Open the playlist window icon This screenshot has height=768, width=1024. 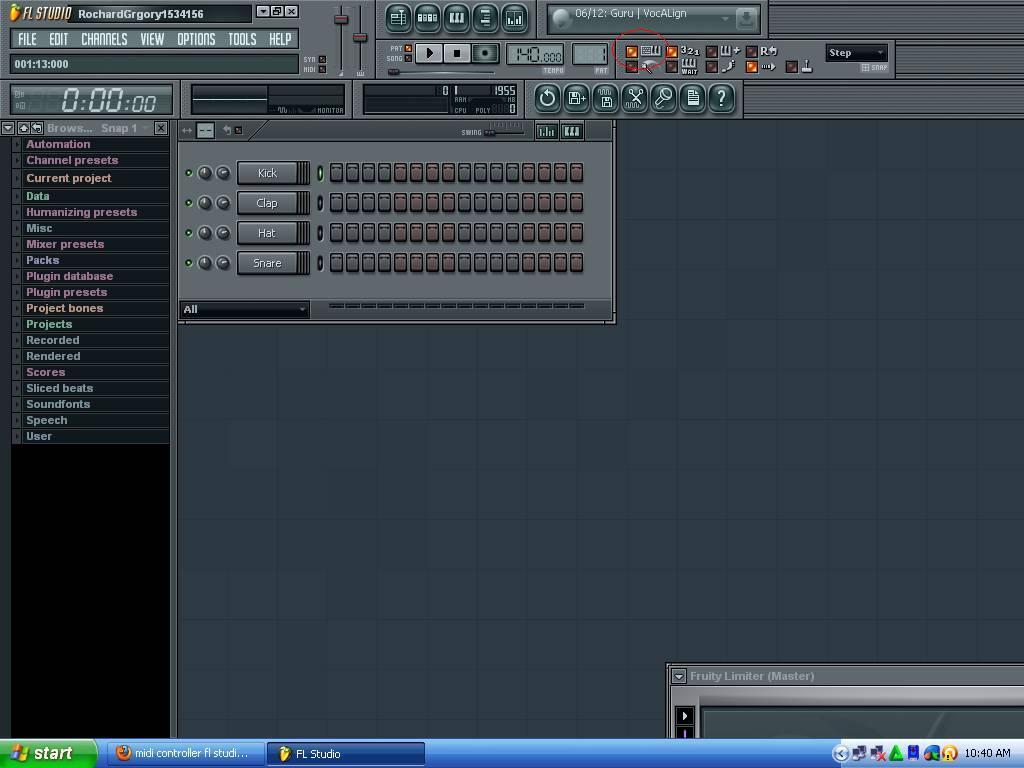pos(398,18)
